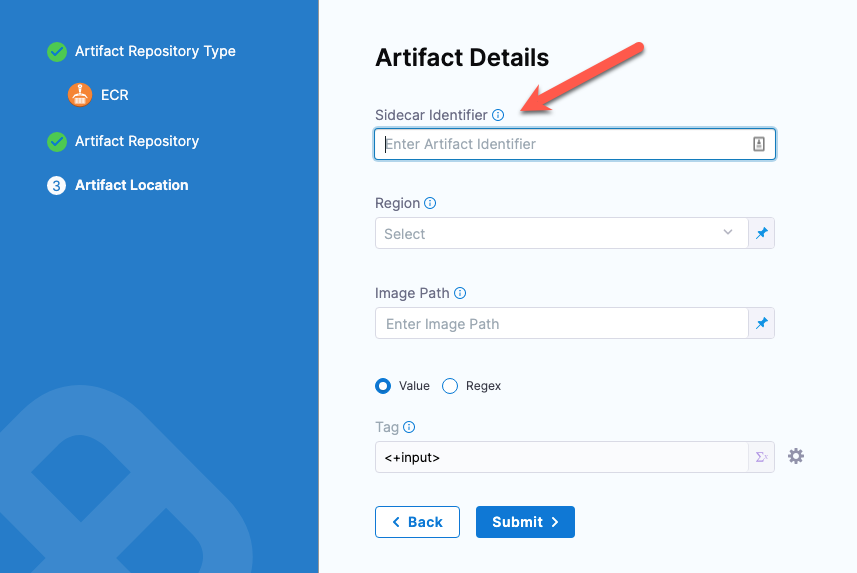
Task: Click the ECR repository icon
Action: tap(80, 95)
